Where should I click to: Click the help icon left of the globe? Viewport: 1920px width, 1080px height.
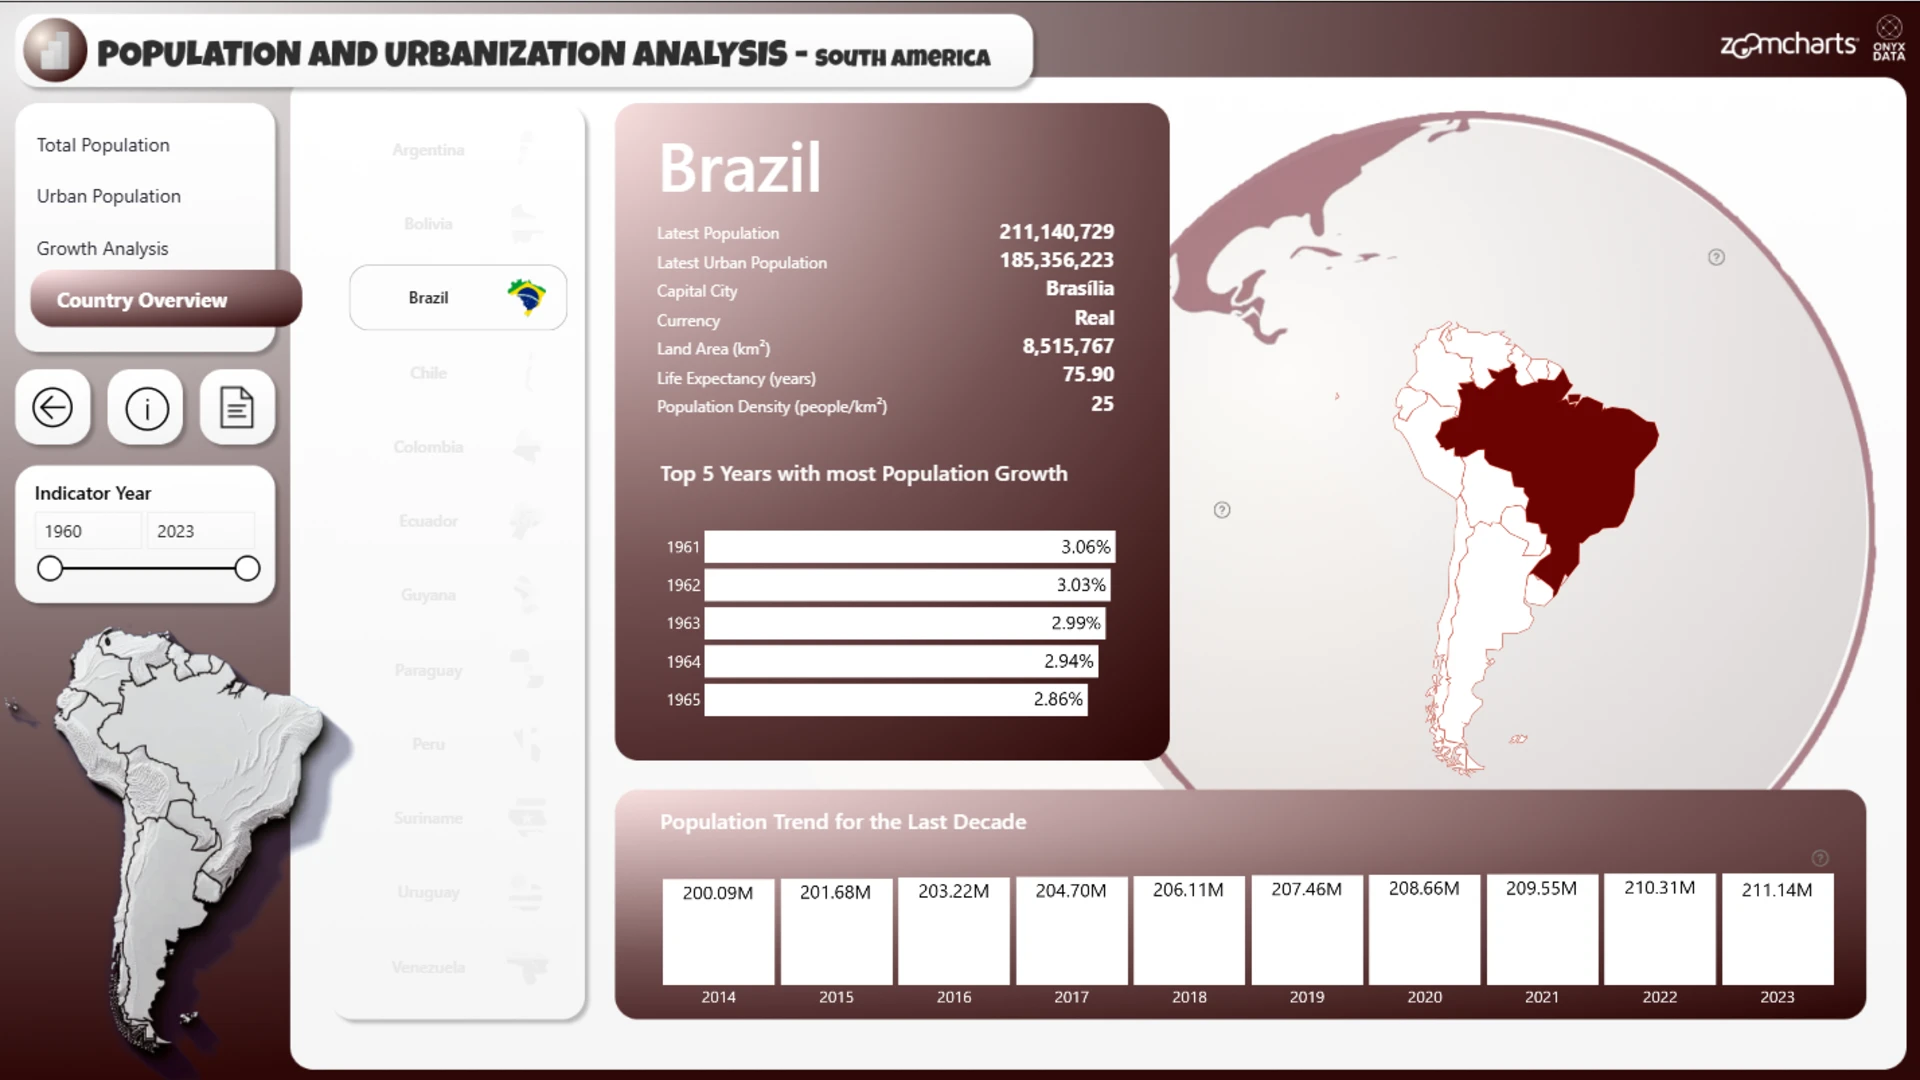[x=1222, y=510]
